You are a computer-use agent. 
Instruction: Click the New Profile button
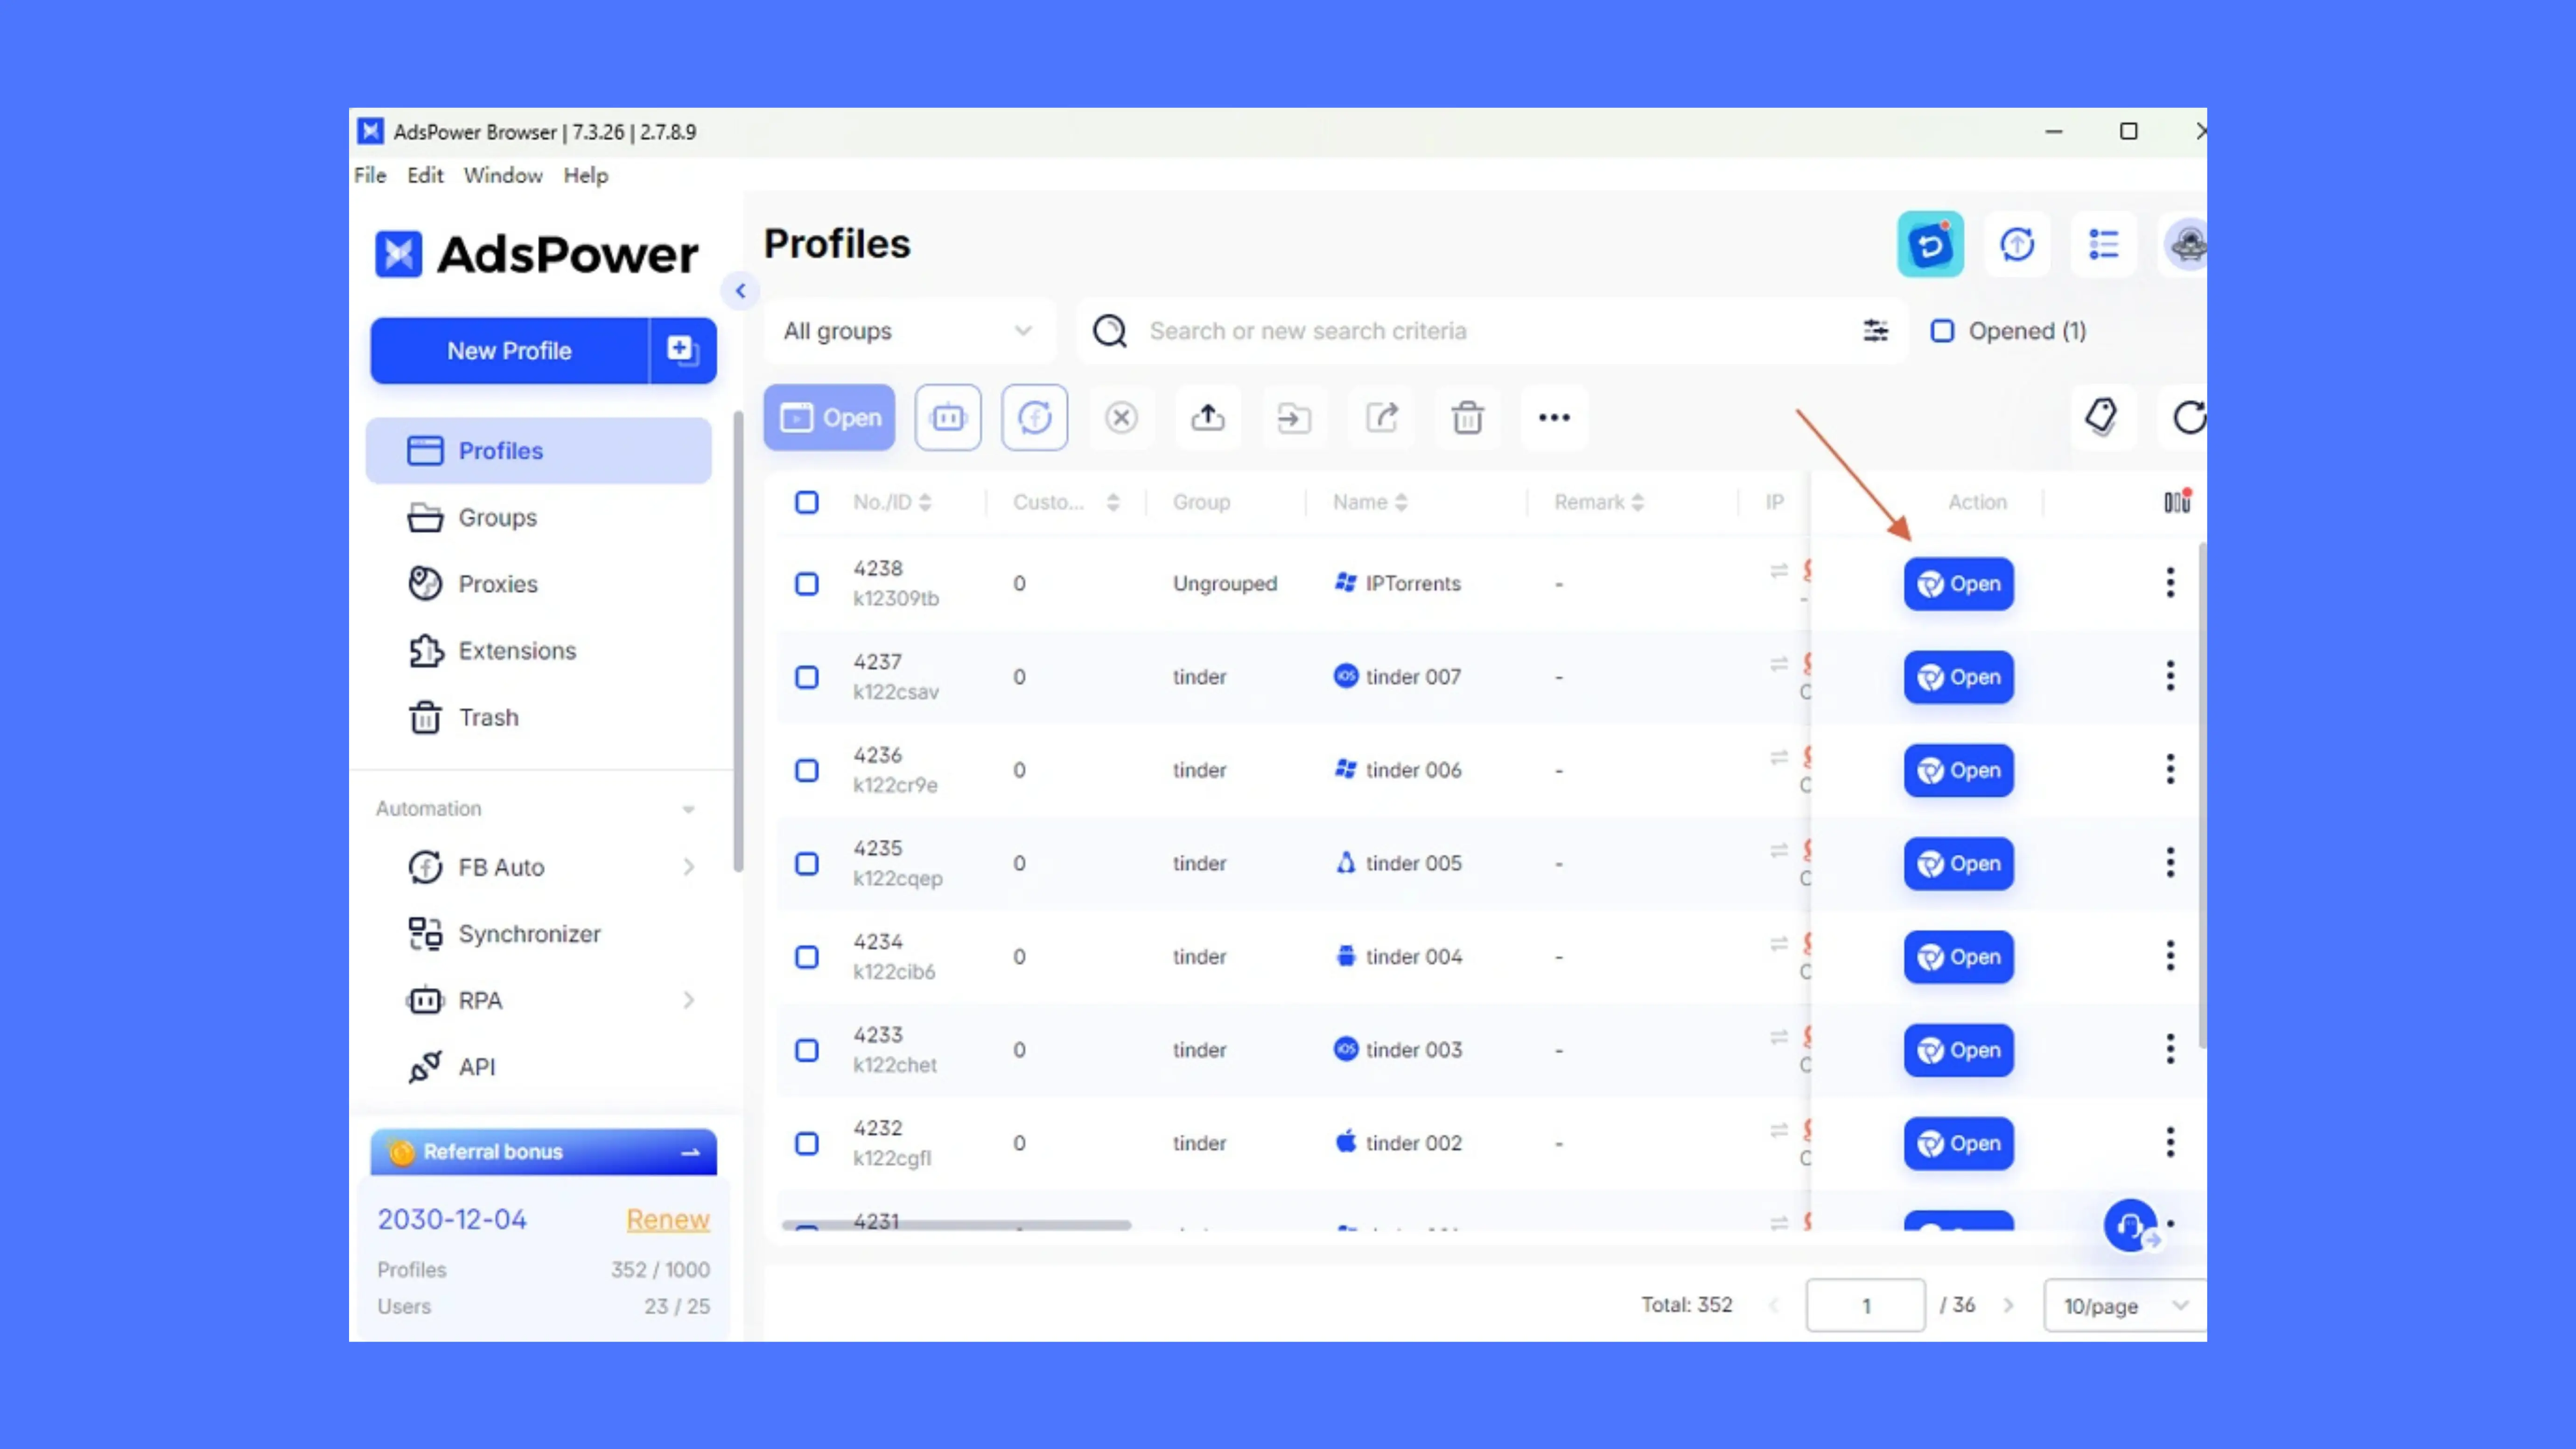coord(509,351)
